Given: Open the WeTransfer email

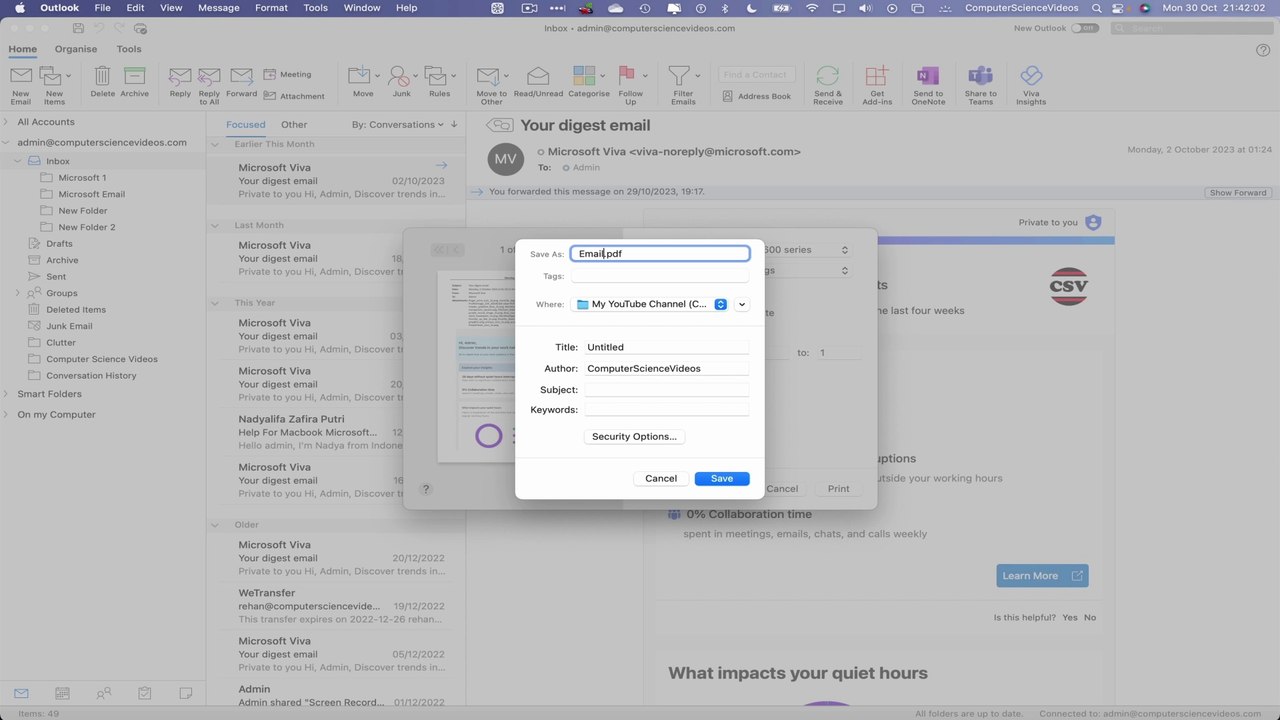Looking at the screenshot, I should point(335,606).
